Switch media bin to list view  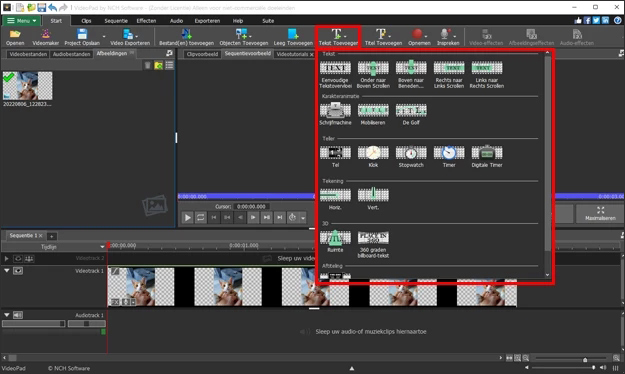click(169, 65)
